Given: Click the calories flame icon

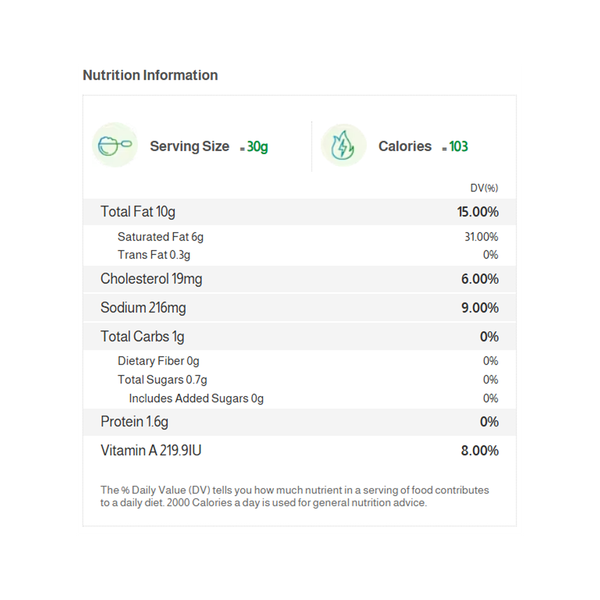Looking at the screenshot, I should coord(342,146).
